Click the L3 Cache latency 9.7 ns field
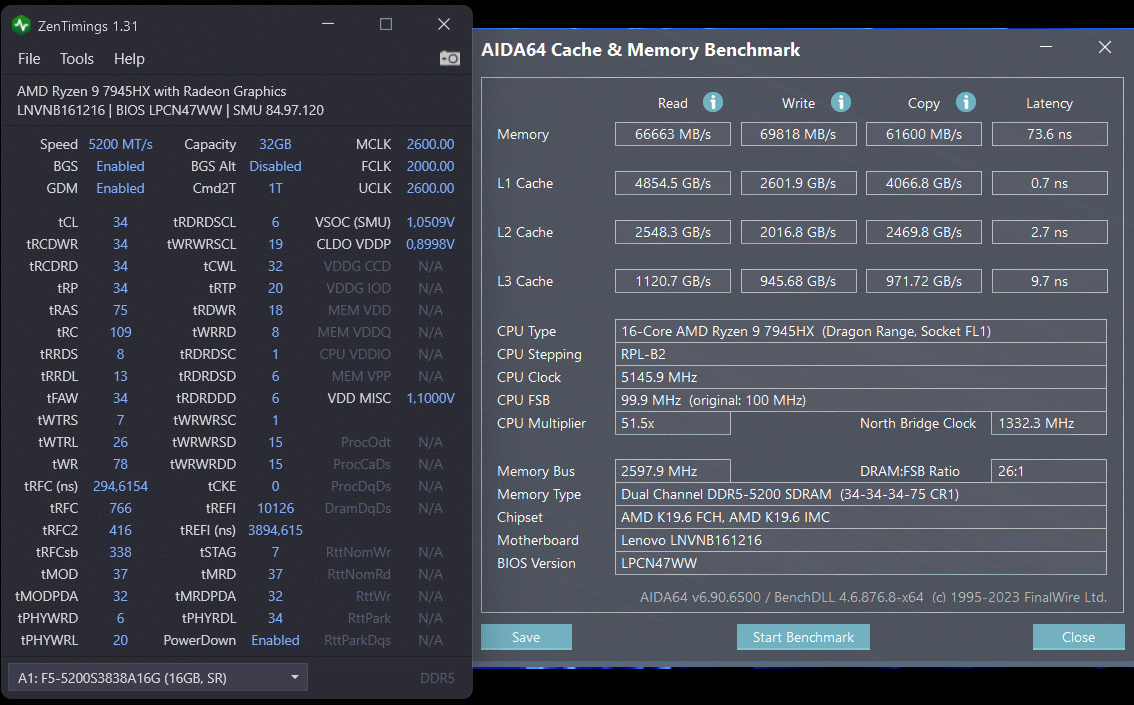 click(1049, 281)
